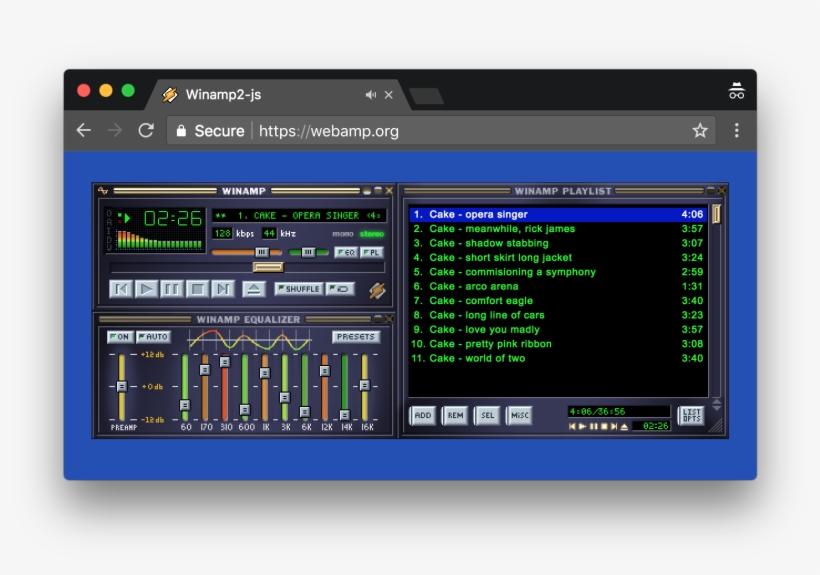The image size is (820, 575).
Task: Mute the tab via speaker icon
Action: [x=371, y=95]
